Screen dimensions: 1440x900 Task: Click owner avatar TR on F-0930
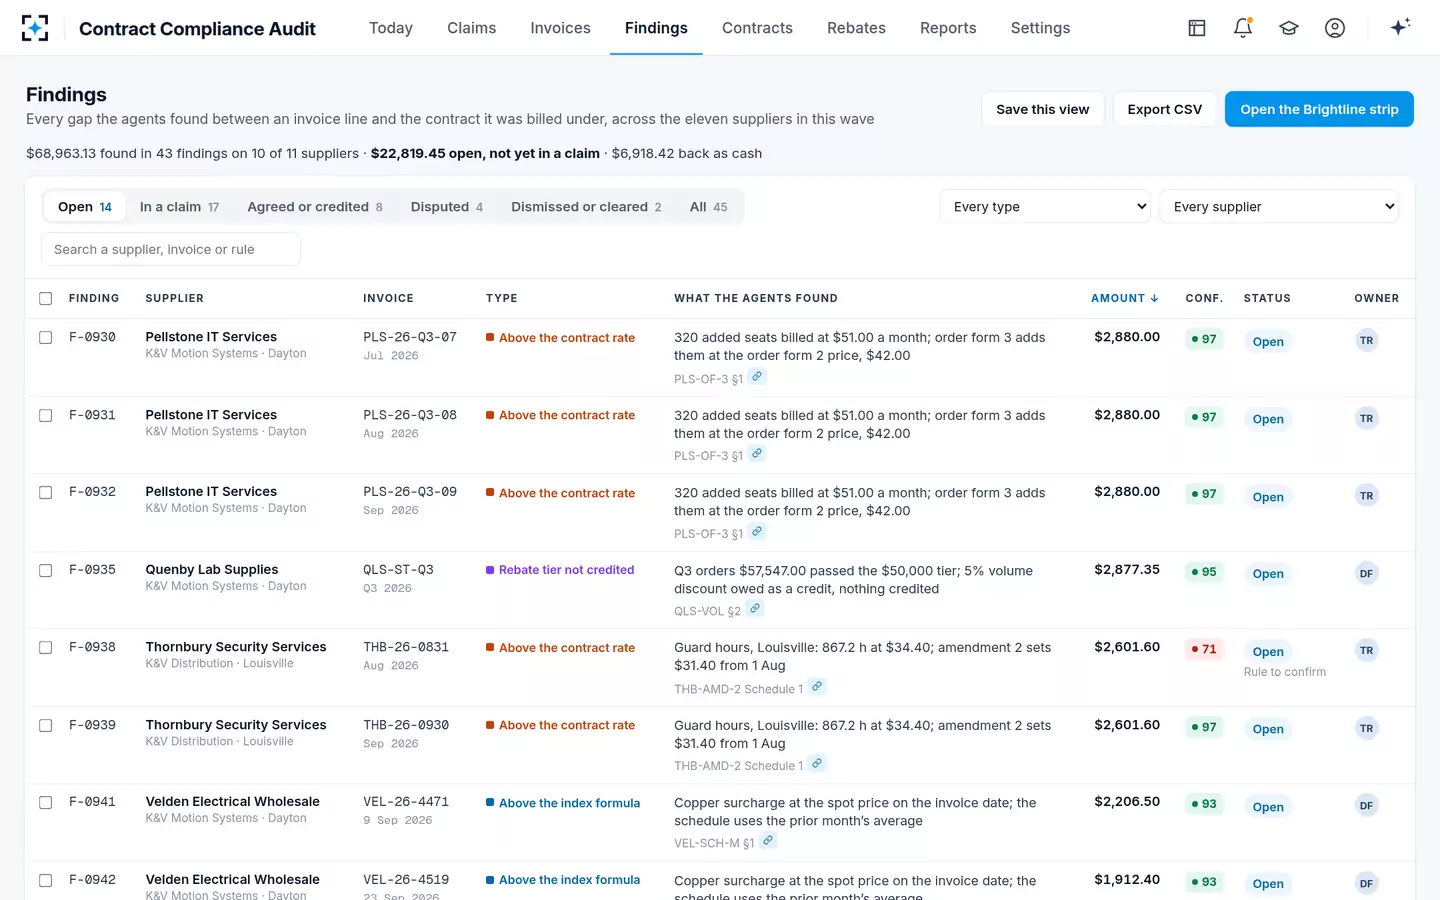1366,341
